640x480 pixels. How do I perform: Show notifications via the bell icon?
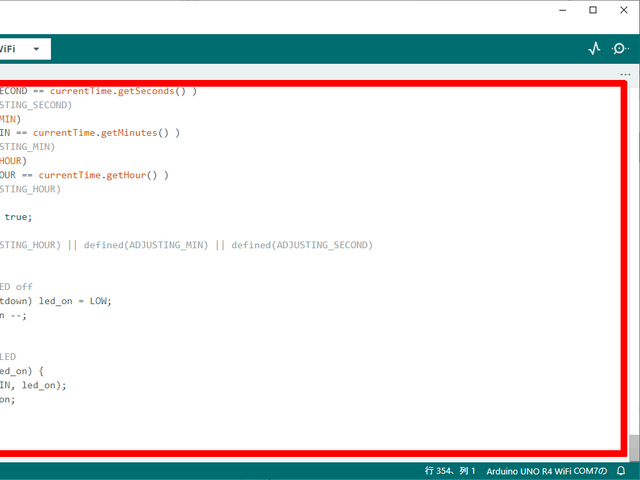pyautogui.click(x=621, y=470)
